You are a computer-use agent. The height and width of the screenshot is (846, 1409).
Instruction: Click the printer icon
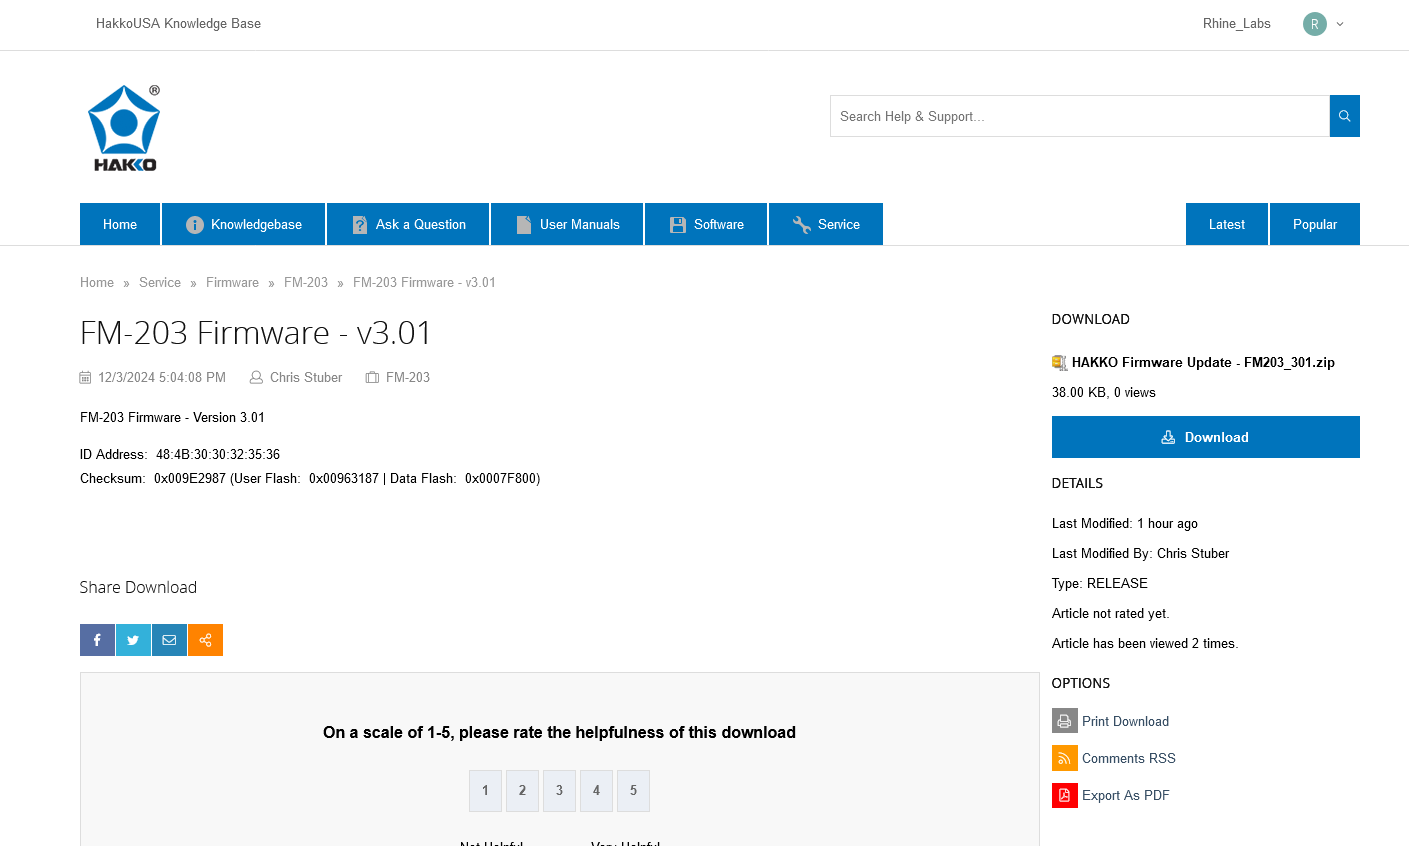(x=1064, y=721)
